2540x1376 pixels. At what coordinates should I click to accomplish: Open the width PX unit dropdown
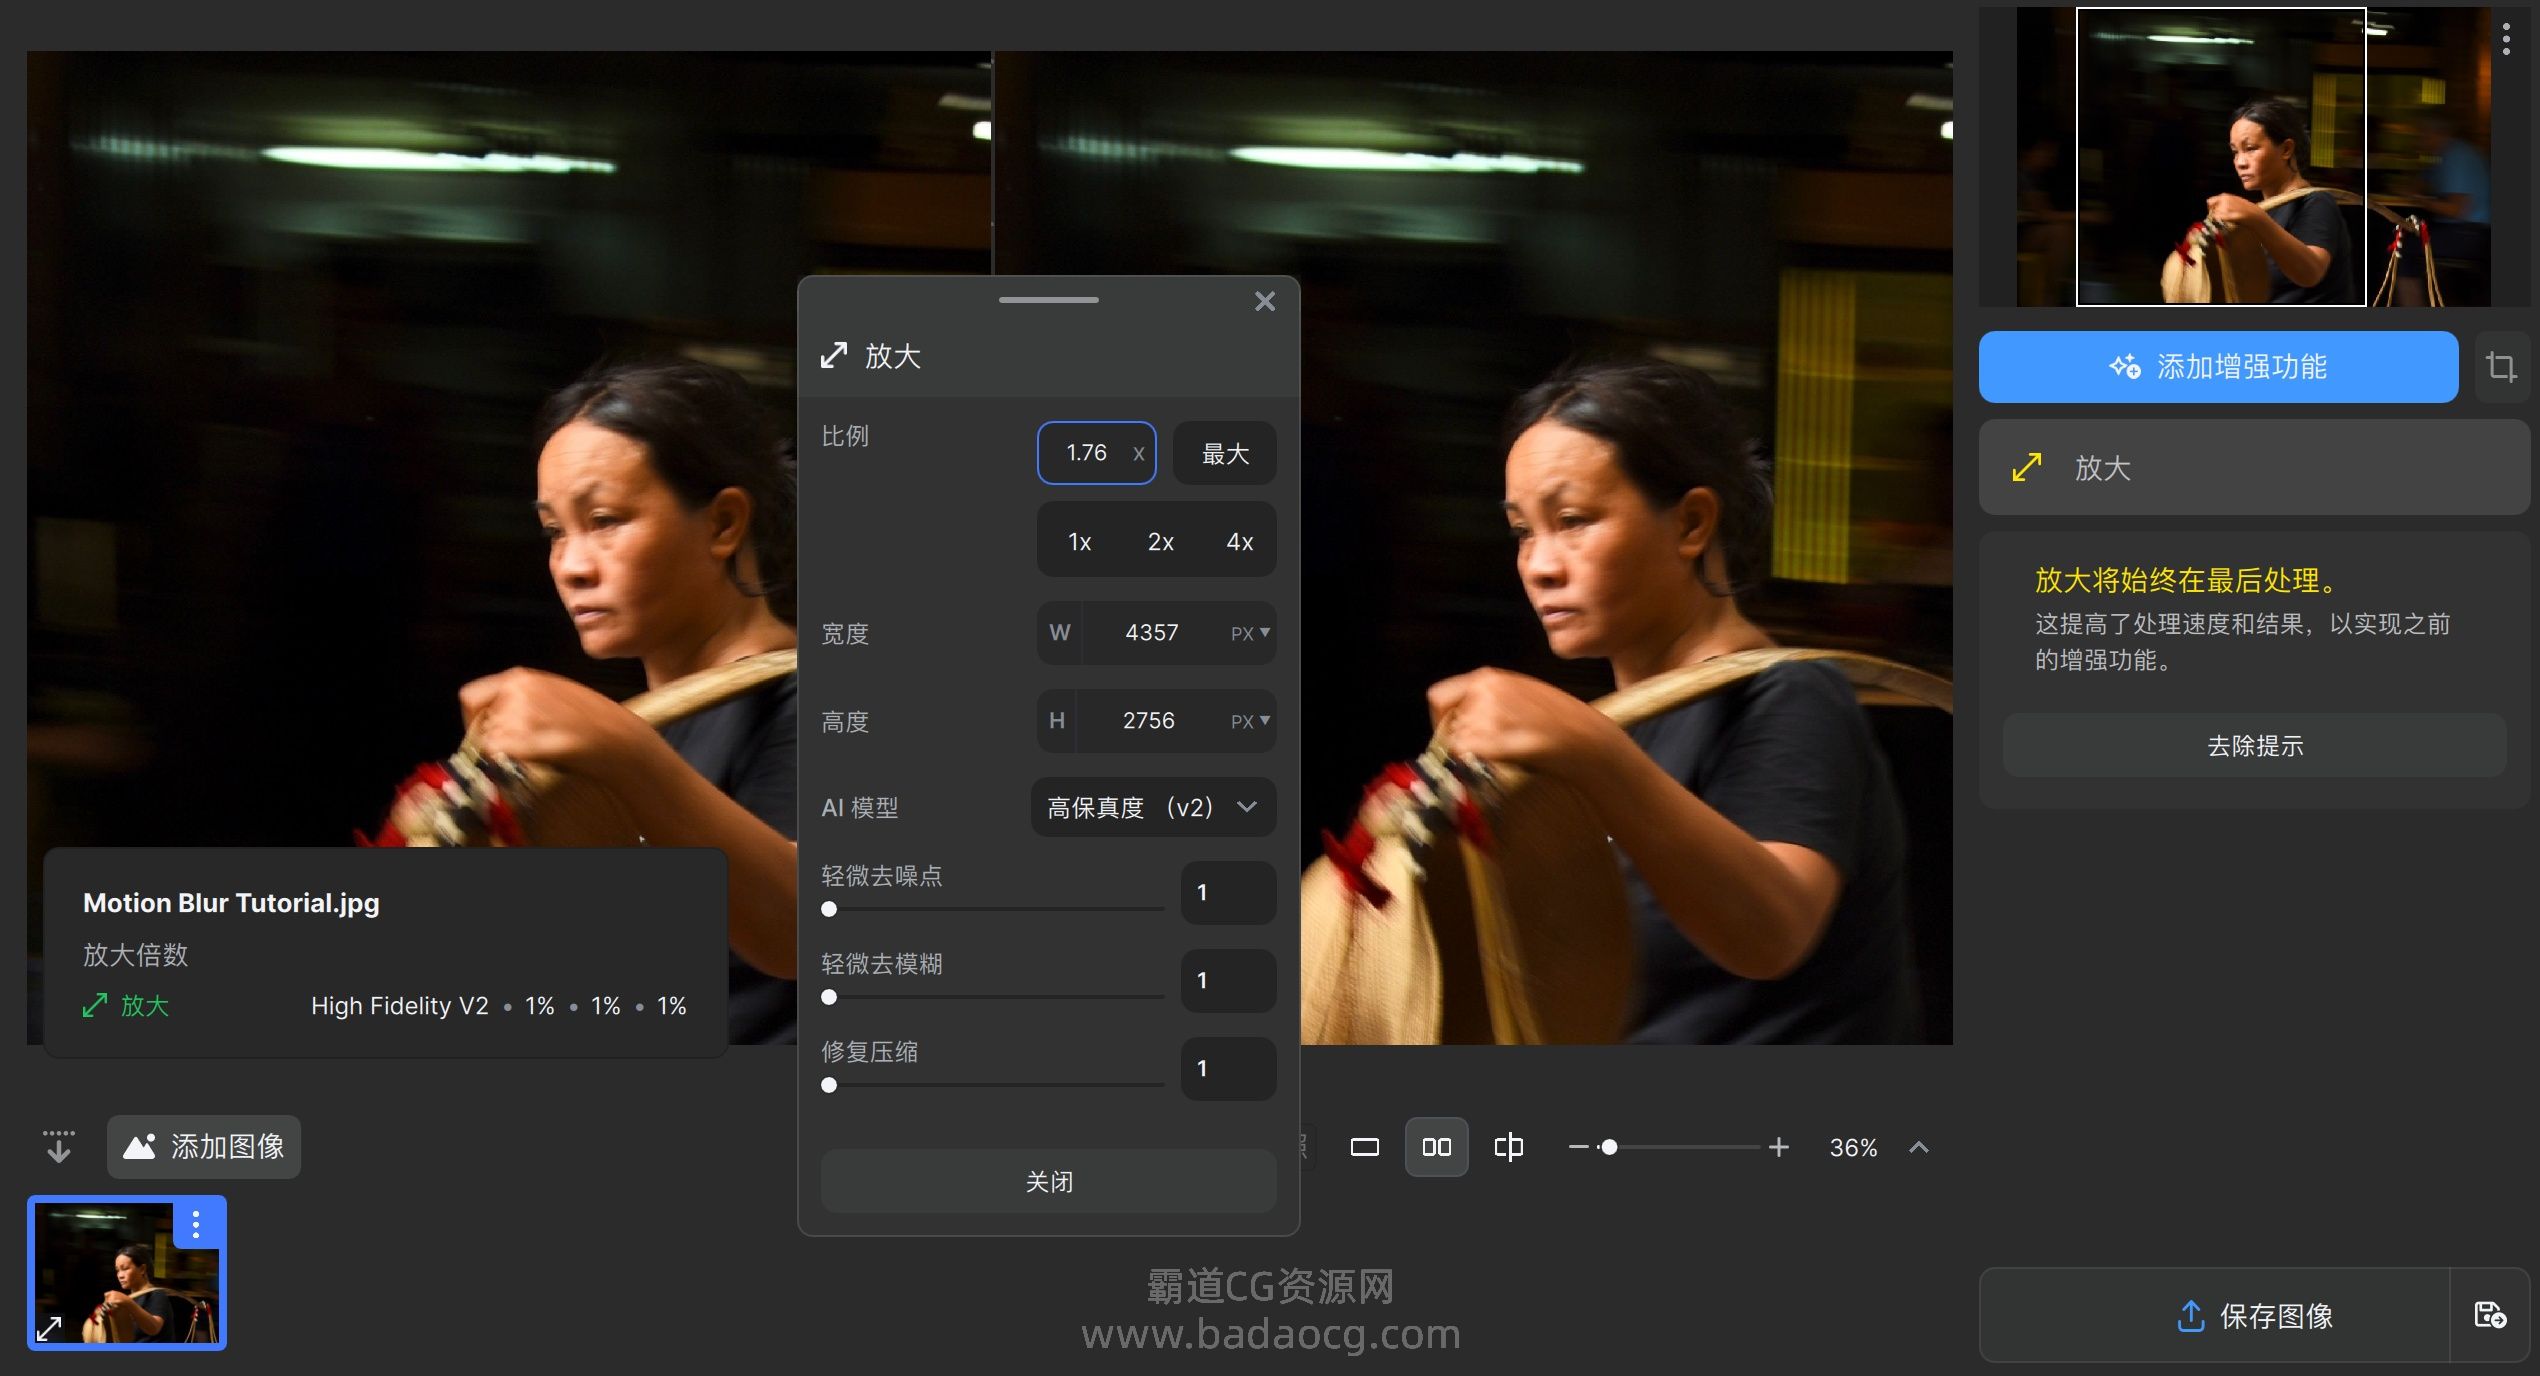1250,633
